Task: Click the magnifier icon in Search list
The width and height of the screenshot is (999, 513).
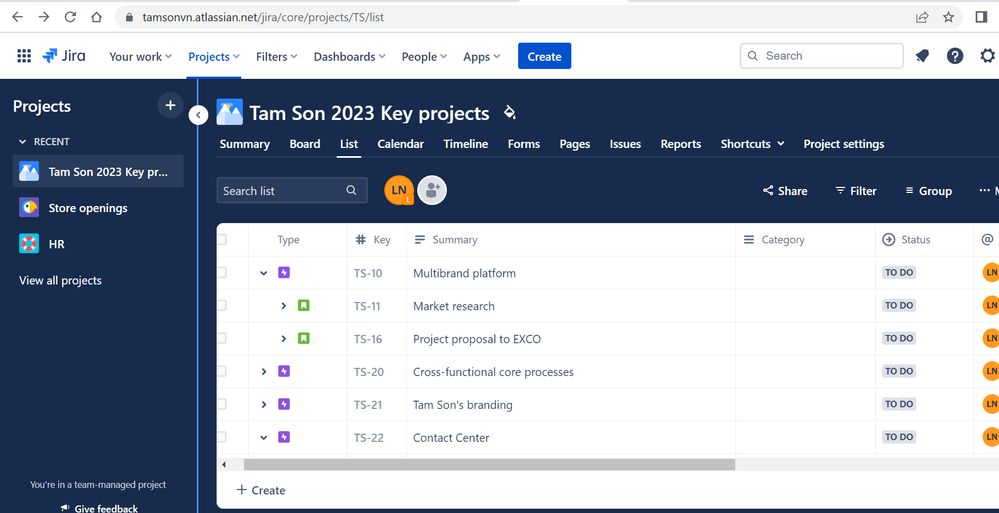Action: point(351,191)
